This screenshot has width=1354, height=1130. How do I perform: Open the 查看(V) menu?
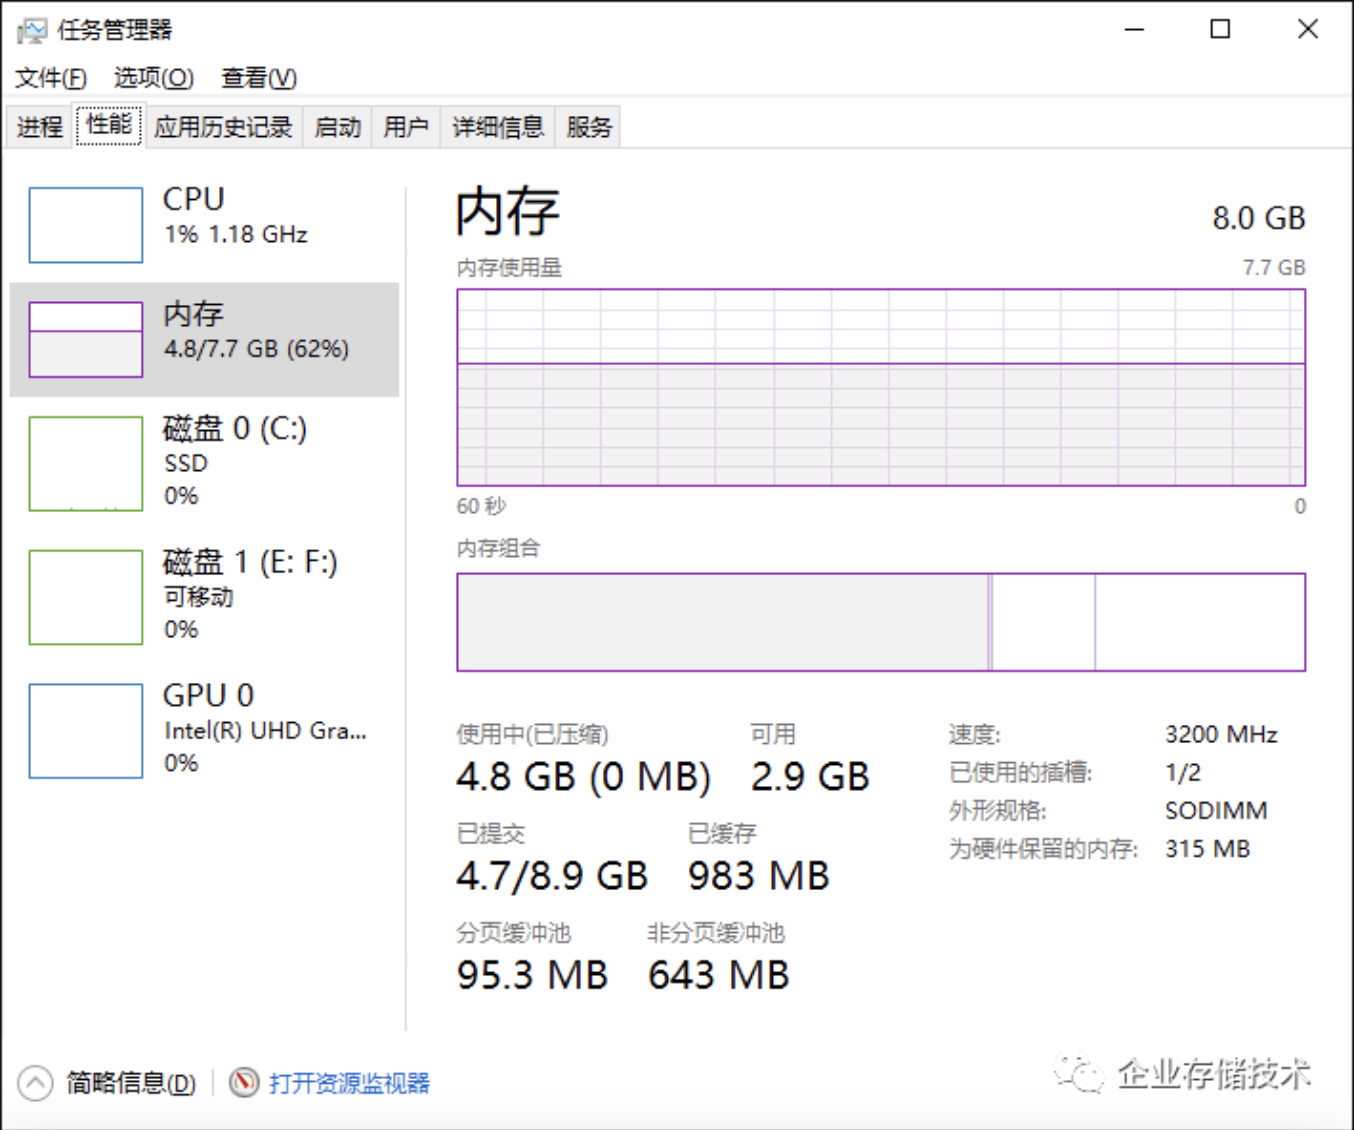point(259,78)
